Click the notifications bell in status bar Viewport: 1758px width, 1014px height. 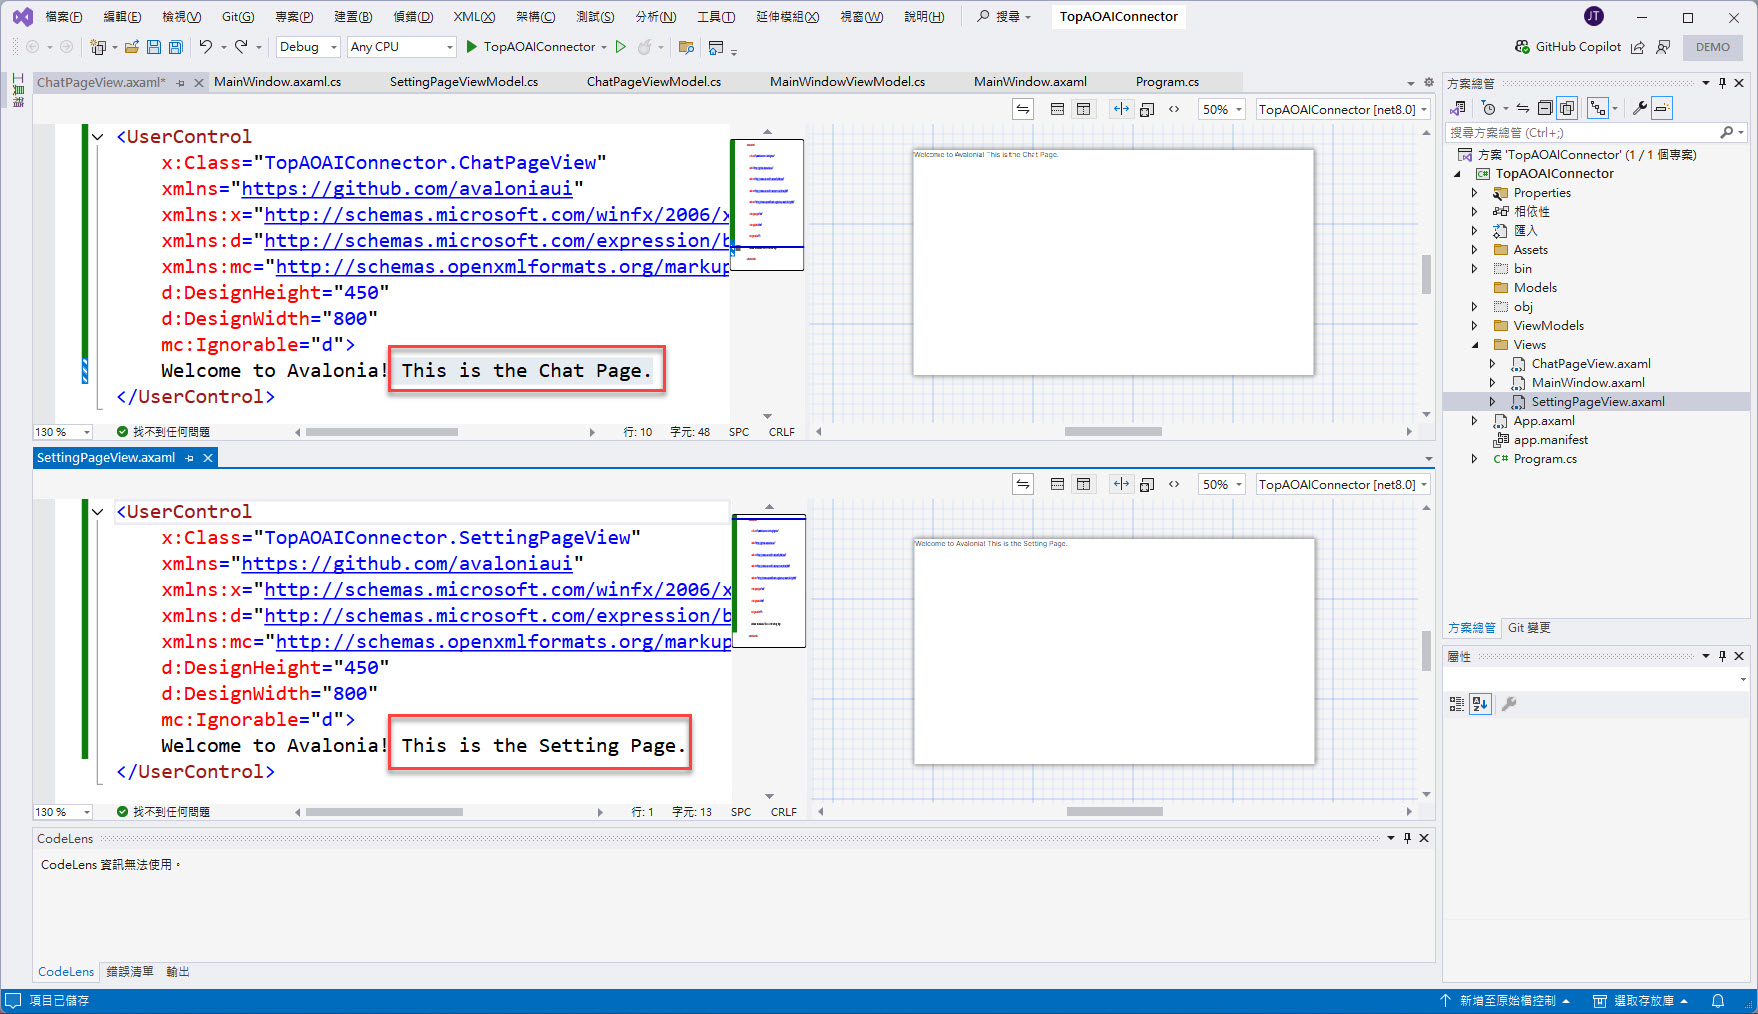(x=1718, y=1001)
